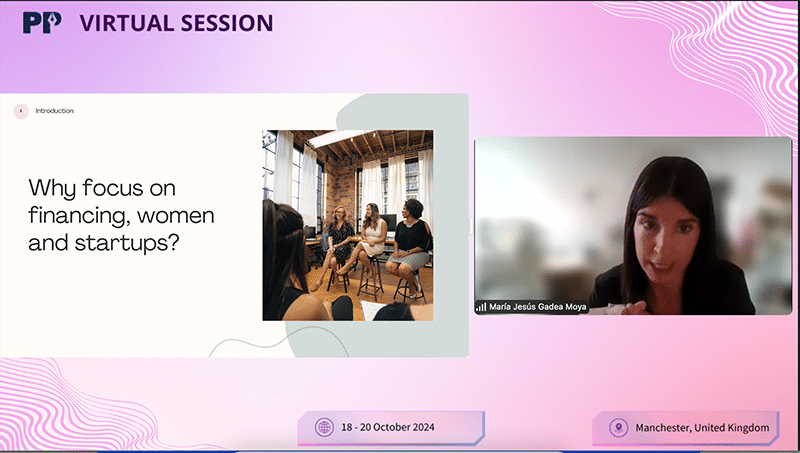Select the Introduction section label

tap(54, 111)
